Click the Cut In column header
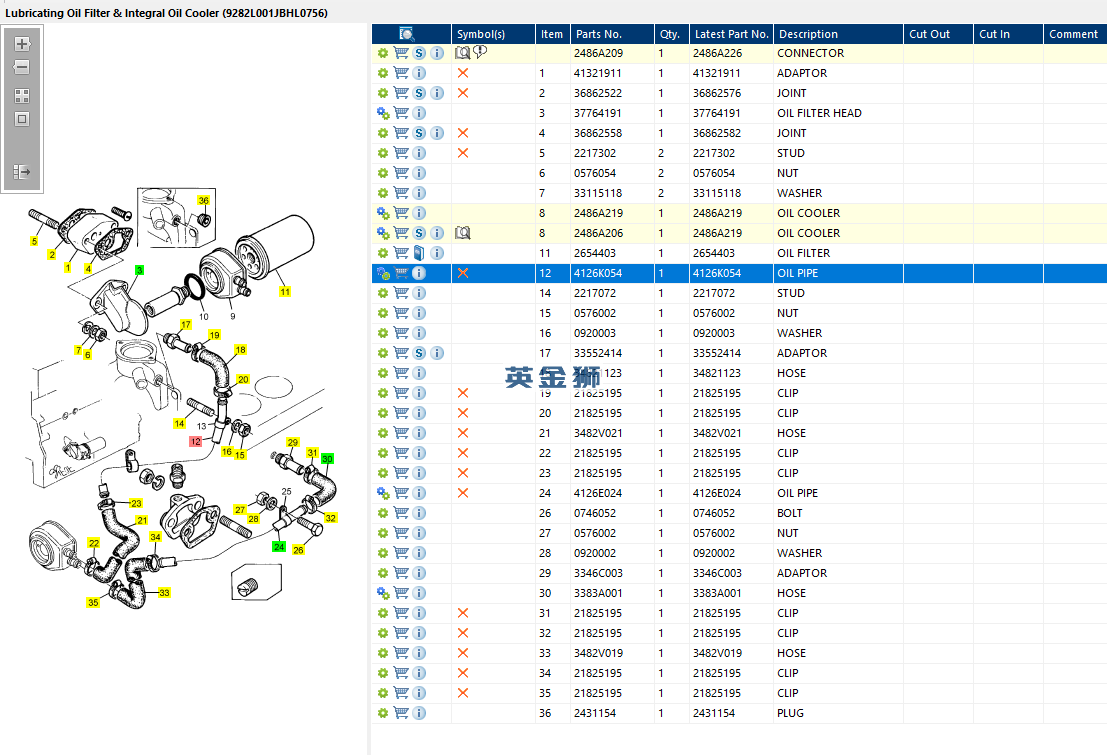 (1008, 34)
